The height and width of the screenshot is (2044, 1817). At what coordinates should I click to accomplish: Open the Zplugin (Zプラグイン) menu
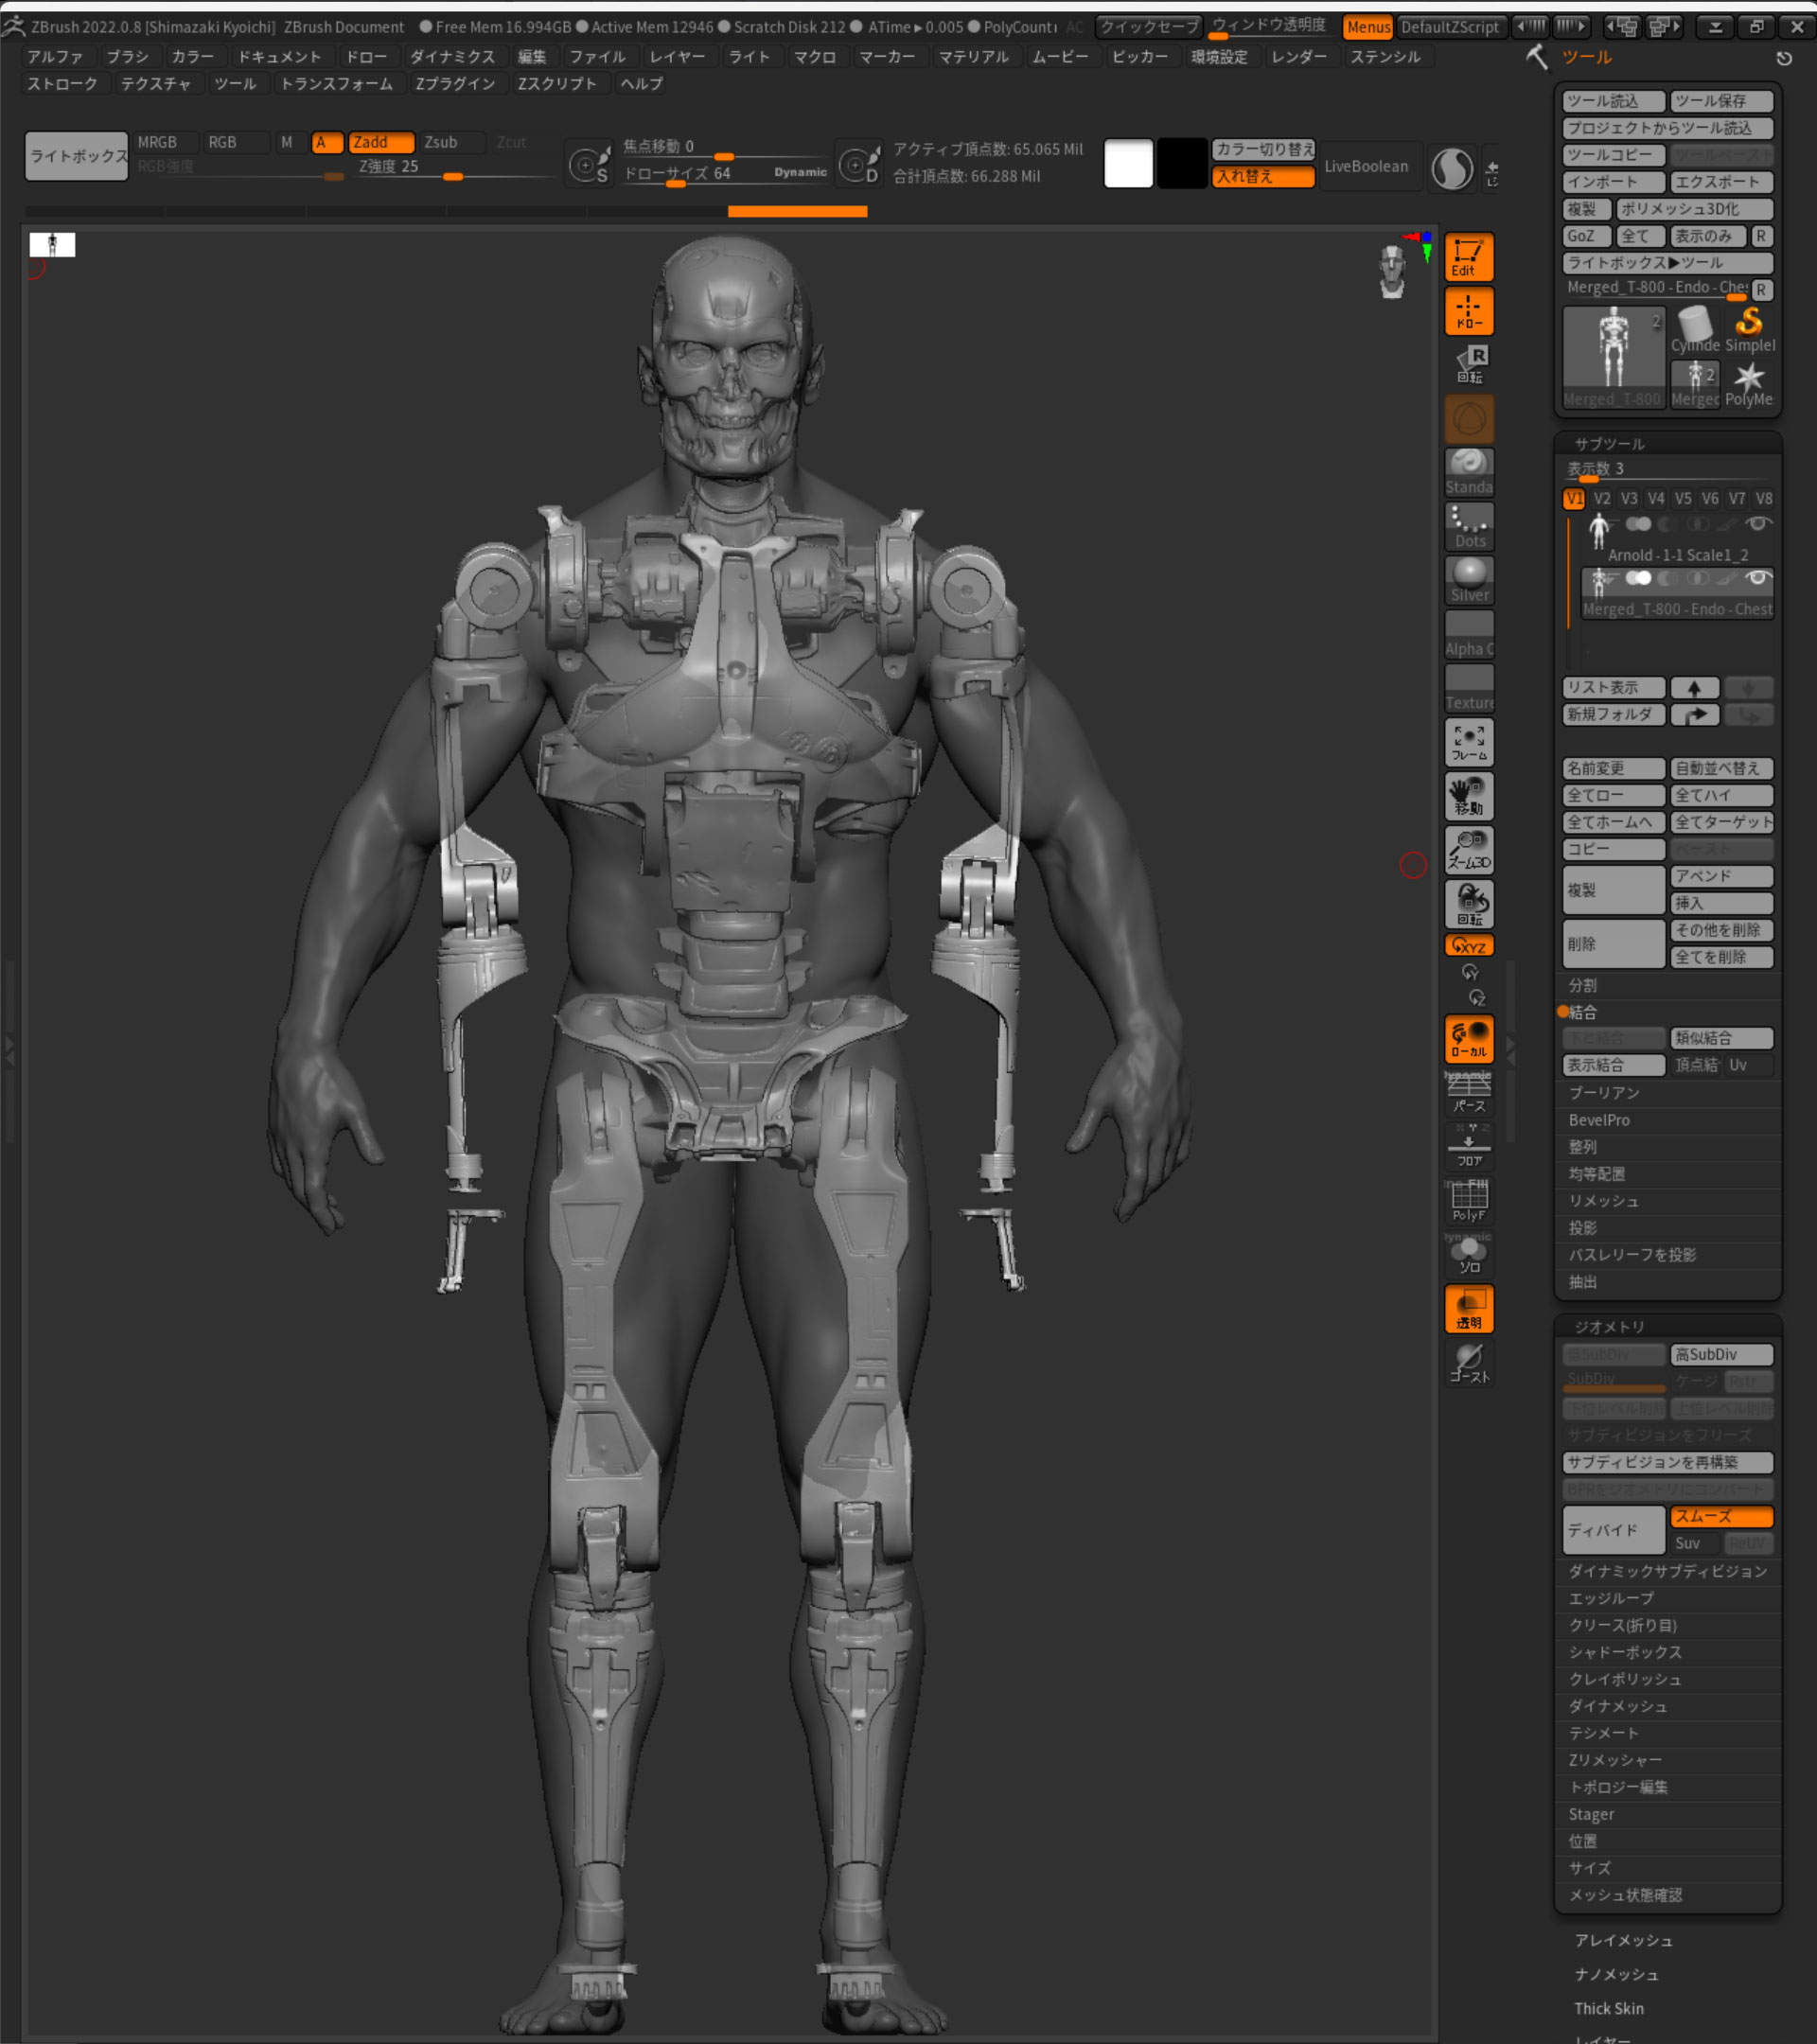[455, 84]
